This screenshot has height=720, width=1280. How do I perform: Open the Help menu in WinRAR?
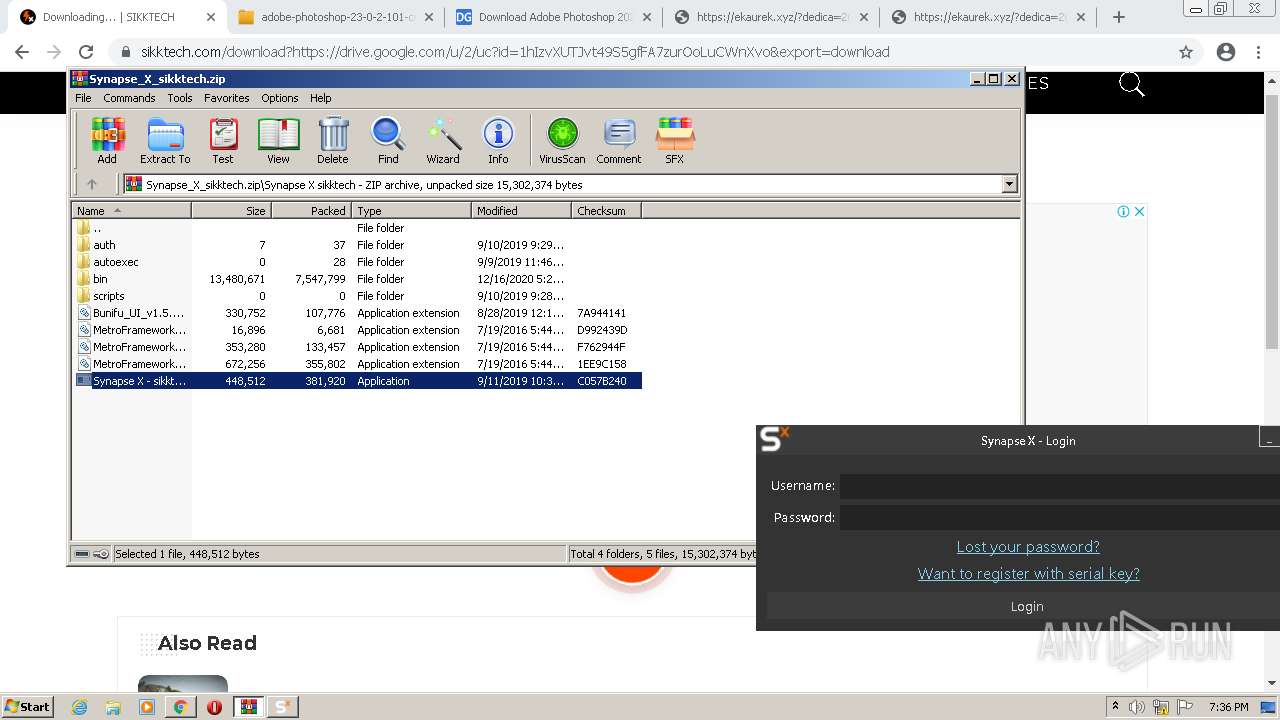321,98
